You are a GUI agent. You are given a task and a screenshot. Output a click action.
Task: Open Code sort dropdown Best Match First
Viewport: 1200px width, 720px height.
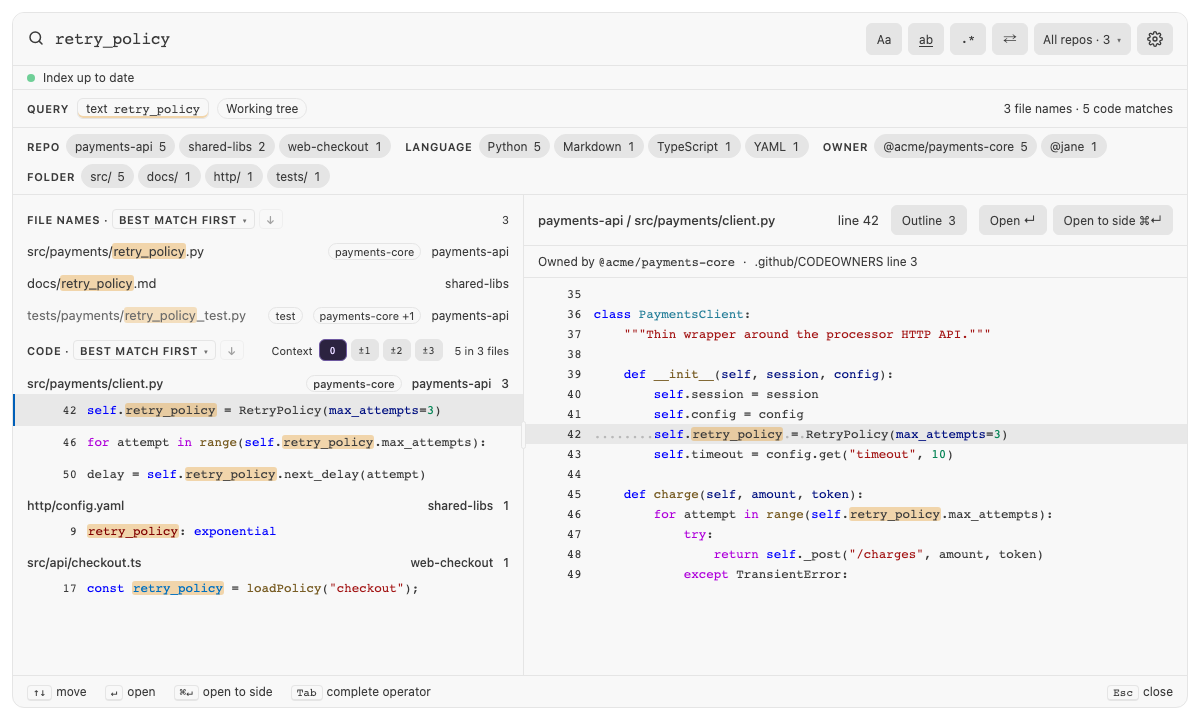pyautogui.click(x=144, y=351)
